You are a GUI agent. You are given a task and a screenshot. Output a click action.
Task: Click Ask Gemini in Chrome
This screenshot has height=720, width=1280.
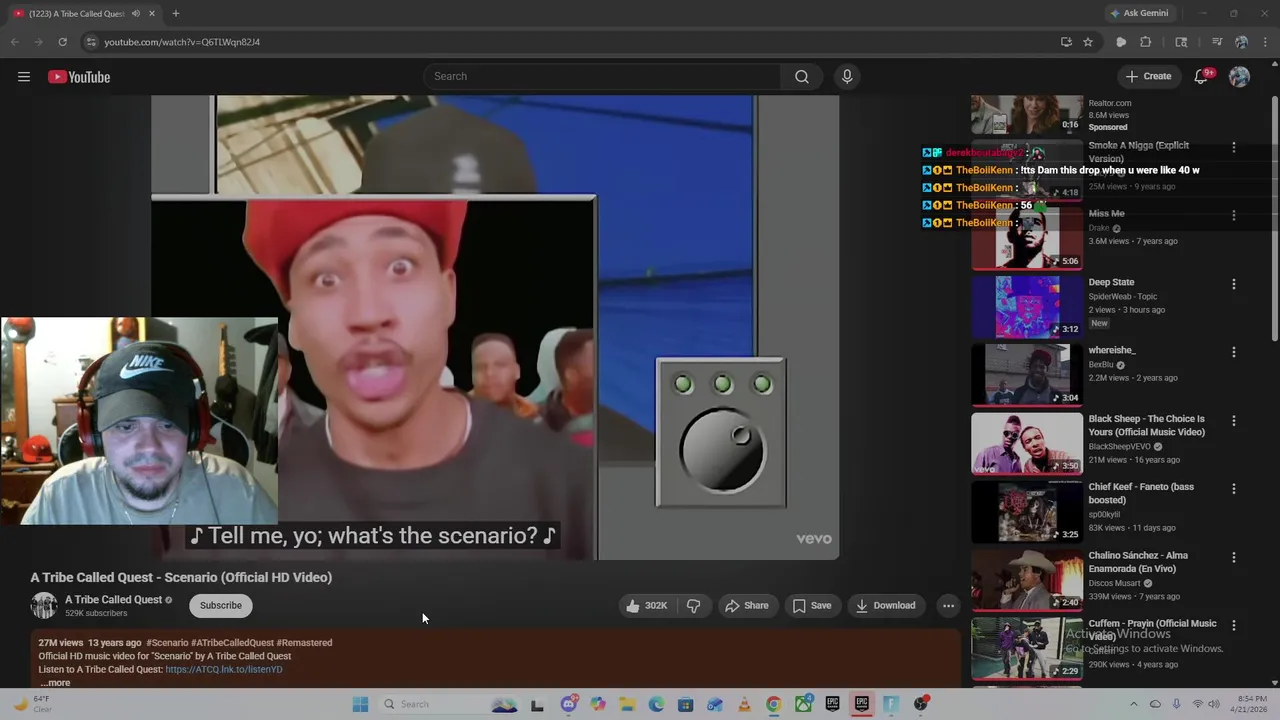point(1139,13)
